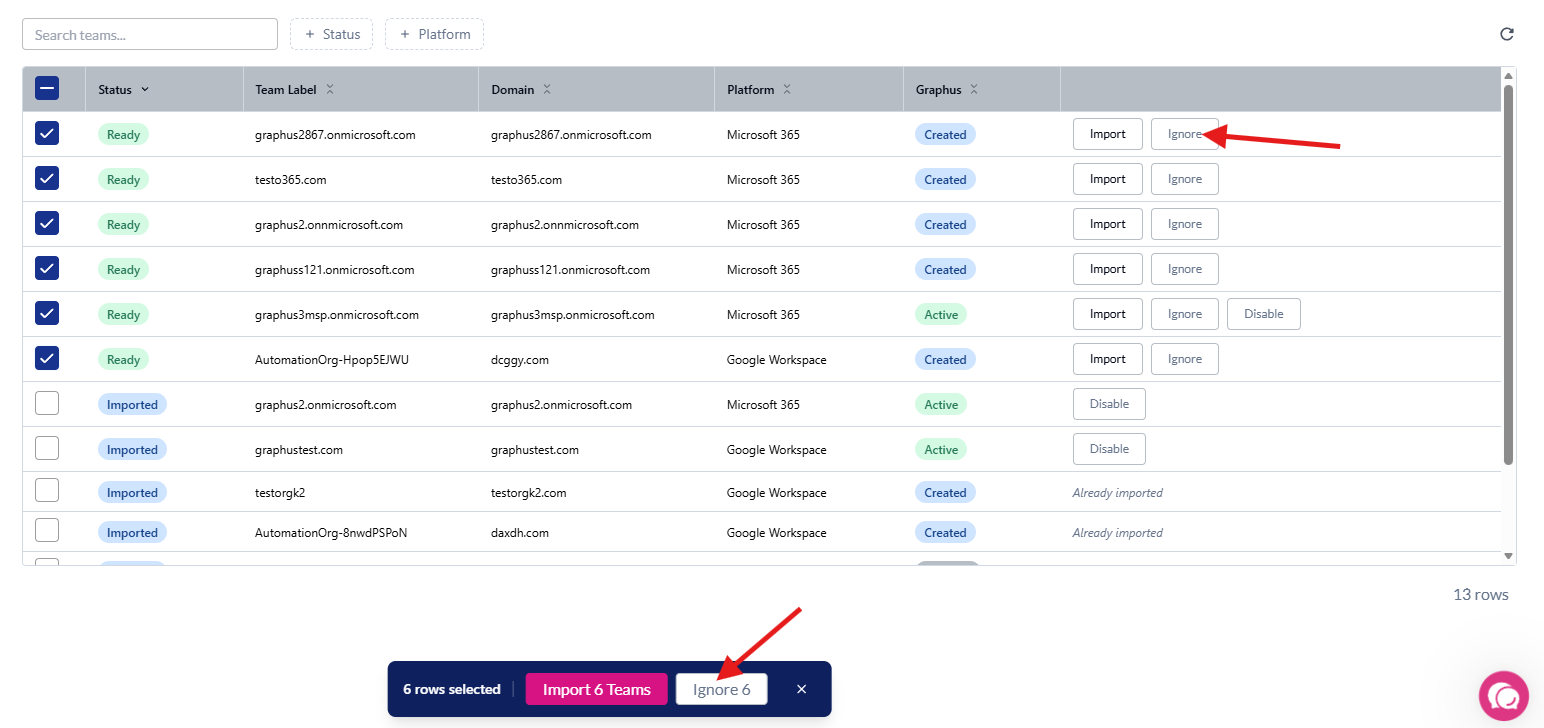Toggle the select-all checkbox in header
This screenshot has height=728, width=1544.
coord(47,88)
